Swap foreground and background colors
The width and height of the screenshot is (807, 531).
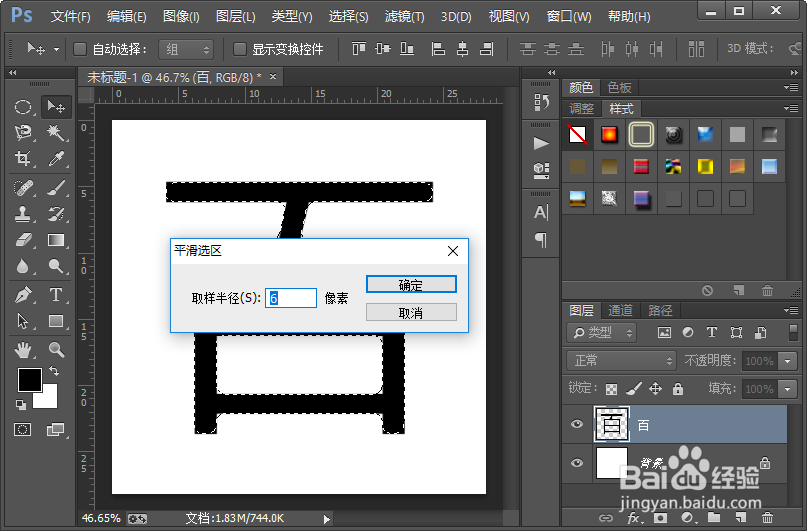click(54, 370)
